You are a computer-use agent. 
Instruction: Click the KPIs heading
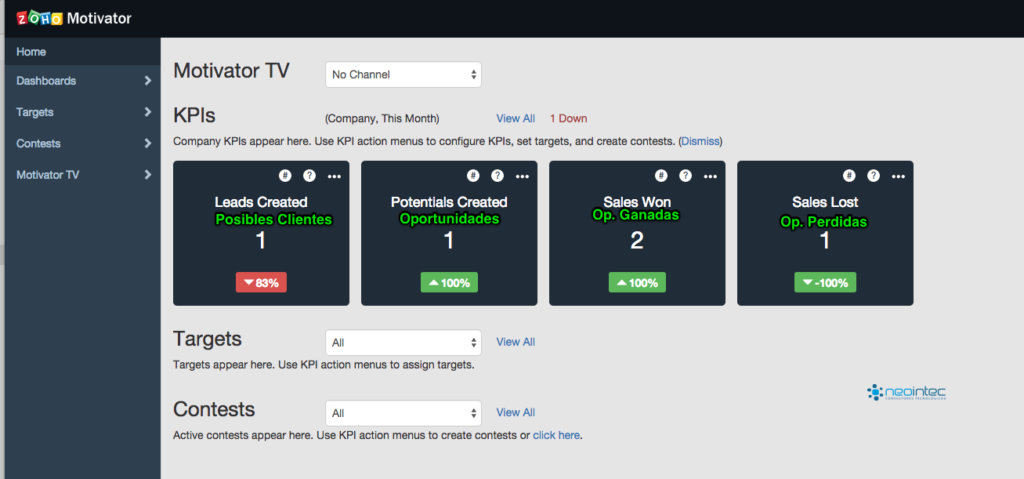[x=194, y=116]
